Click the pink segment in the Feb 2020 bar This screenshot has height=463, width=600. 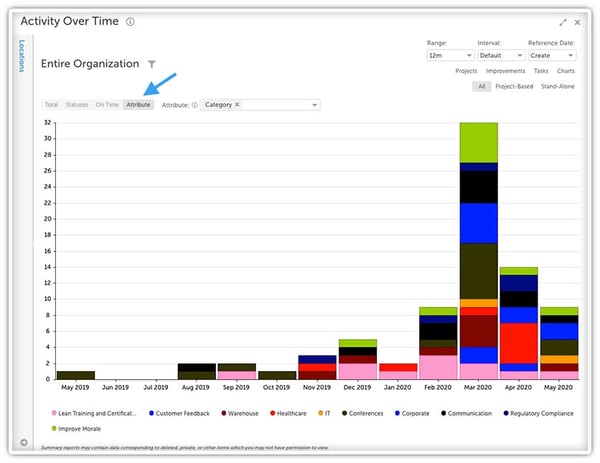438,367
